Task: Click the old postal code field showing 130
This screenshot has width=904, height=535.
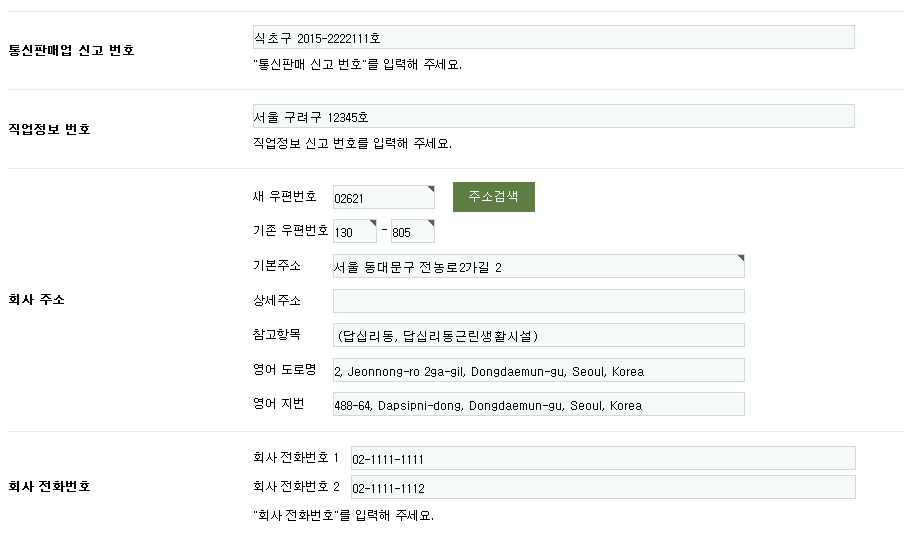Action: click(x=354, y=231)
